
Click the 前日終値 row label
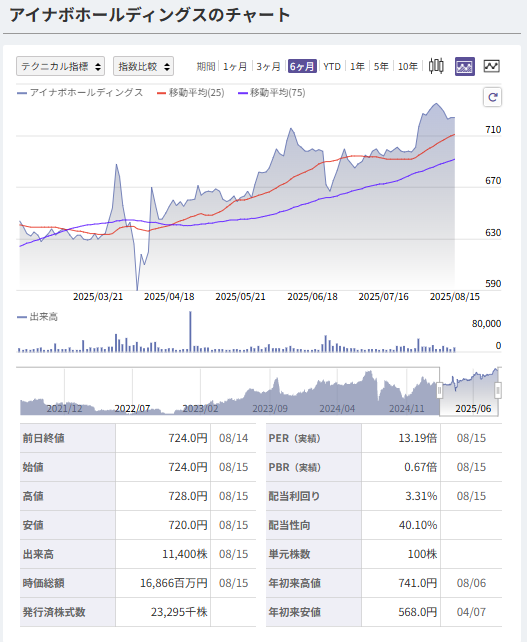(x=43, y=439)
